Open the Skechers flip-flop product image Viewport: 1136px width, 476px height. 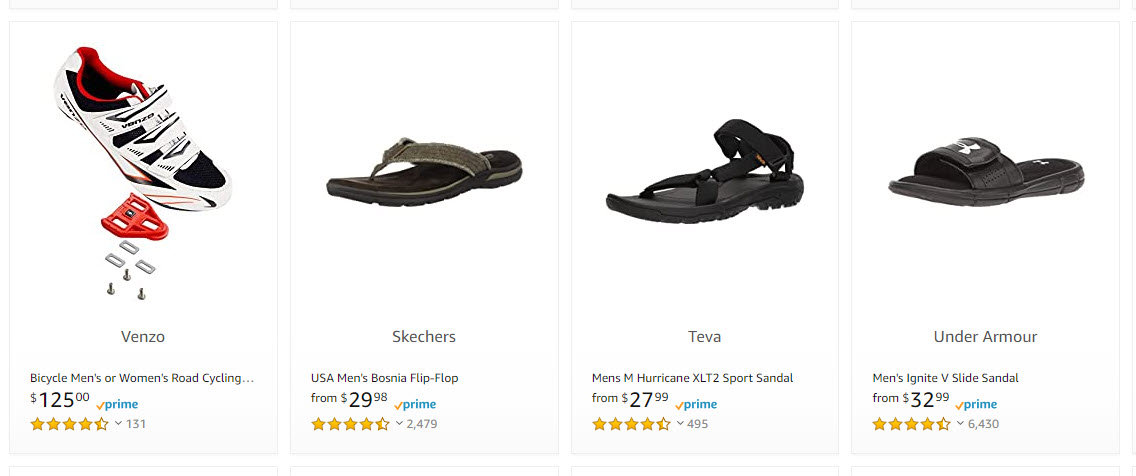click(424, 170)
